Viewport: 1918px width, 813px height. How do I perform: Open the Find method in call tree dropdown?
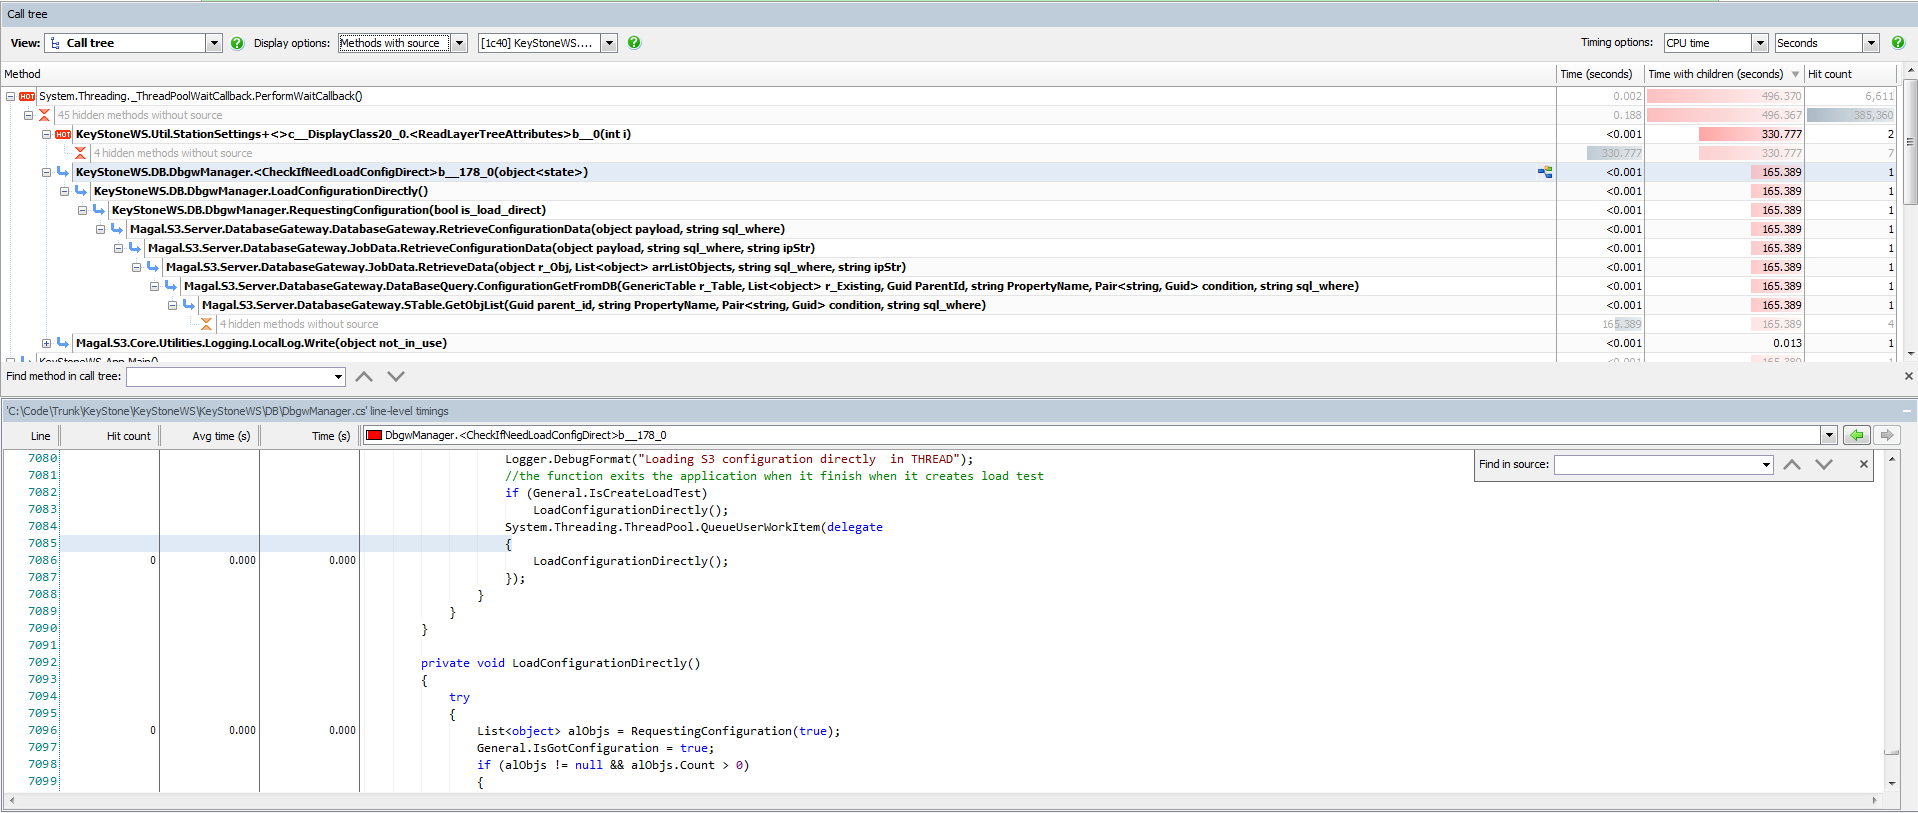click(338, 377)
